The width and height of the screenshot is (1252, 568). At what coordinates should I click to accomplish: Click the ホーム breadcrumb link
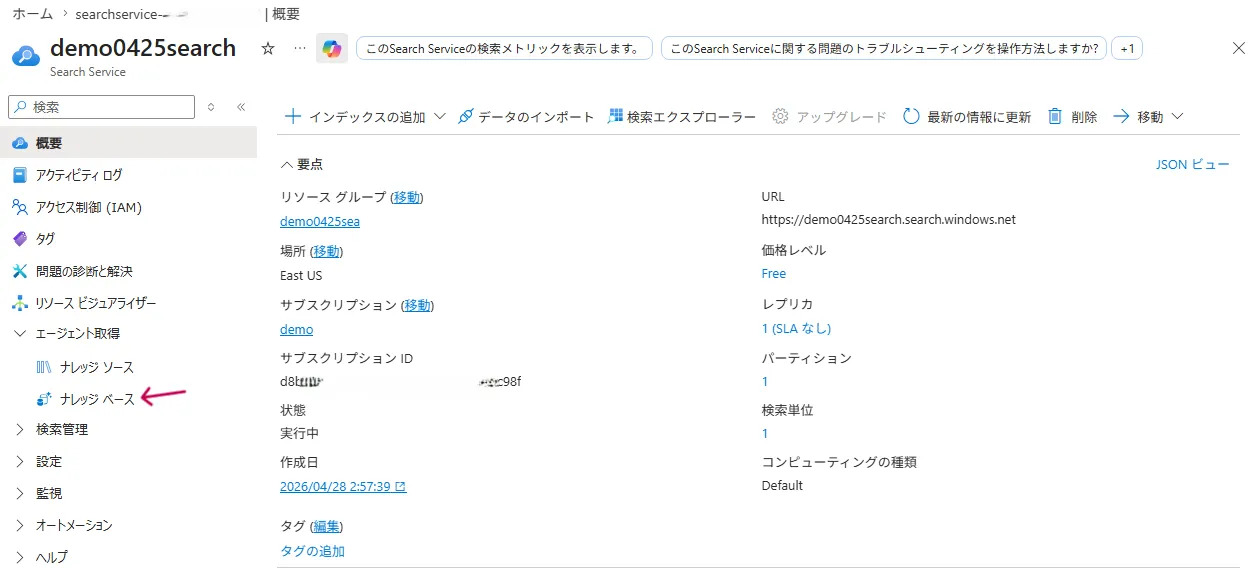tap(33, 14)
